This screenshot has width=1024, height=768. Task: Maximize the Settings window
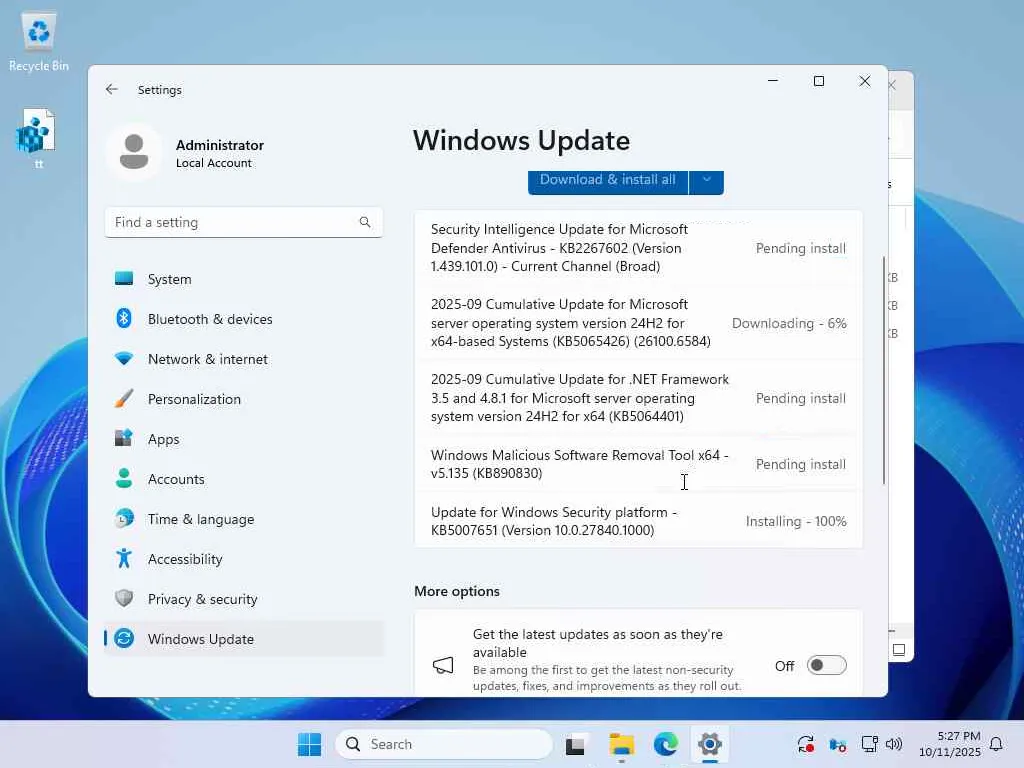click(x=819, y=81)
